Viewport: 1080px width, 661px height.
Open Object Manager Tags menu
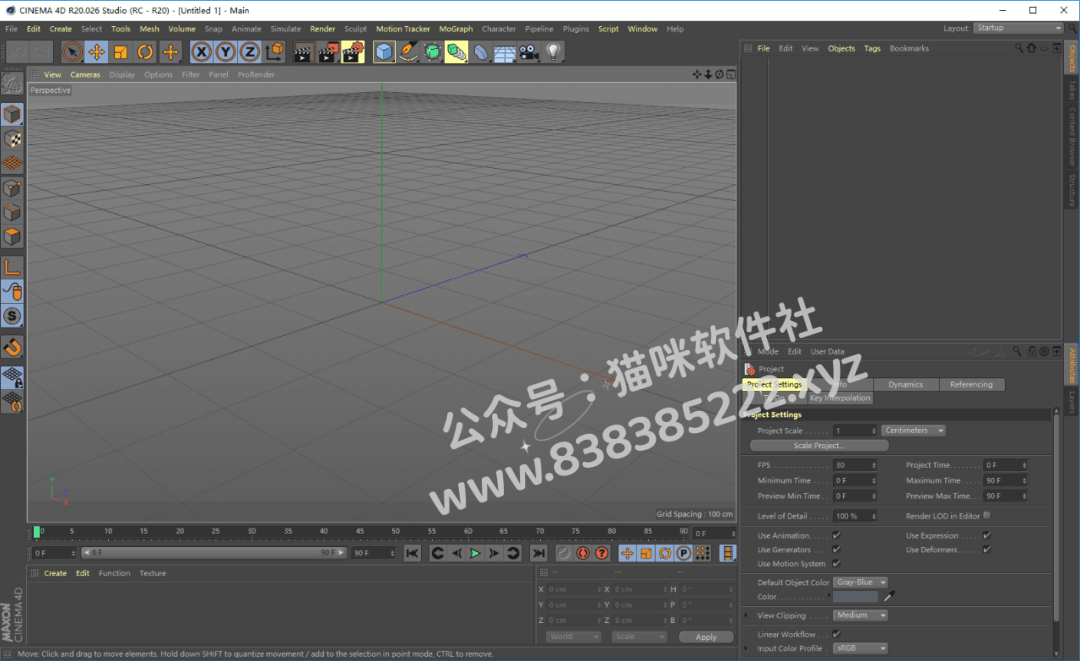point(872,48)
